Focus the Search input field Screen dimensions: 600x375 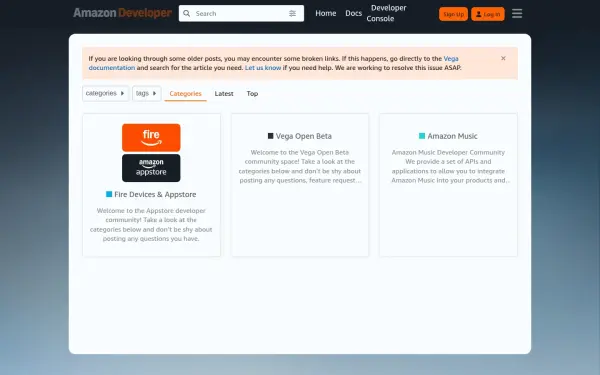(241, 13)
